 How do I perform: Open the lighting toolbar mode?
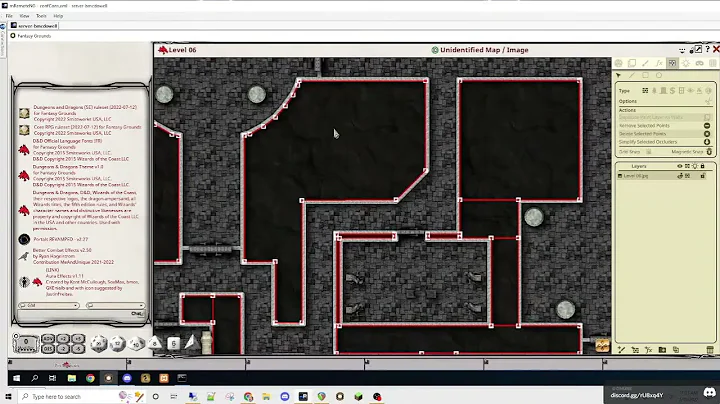pos(686,63)
